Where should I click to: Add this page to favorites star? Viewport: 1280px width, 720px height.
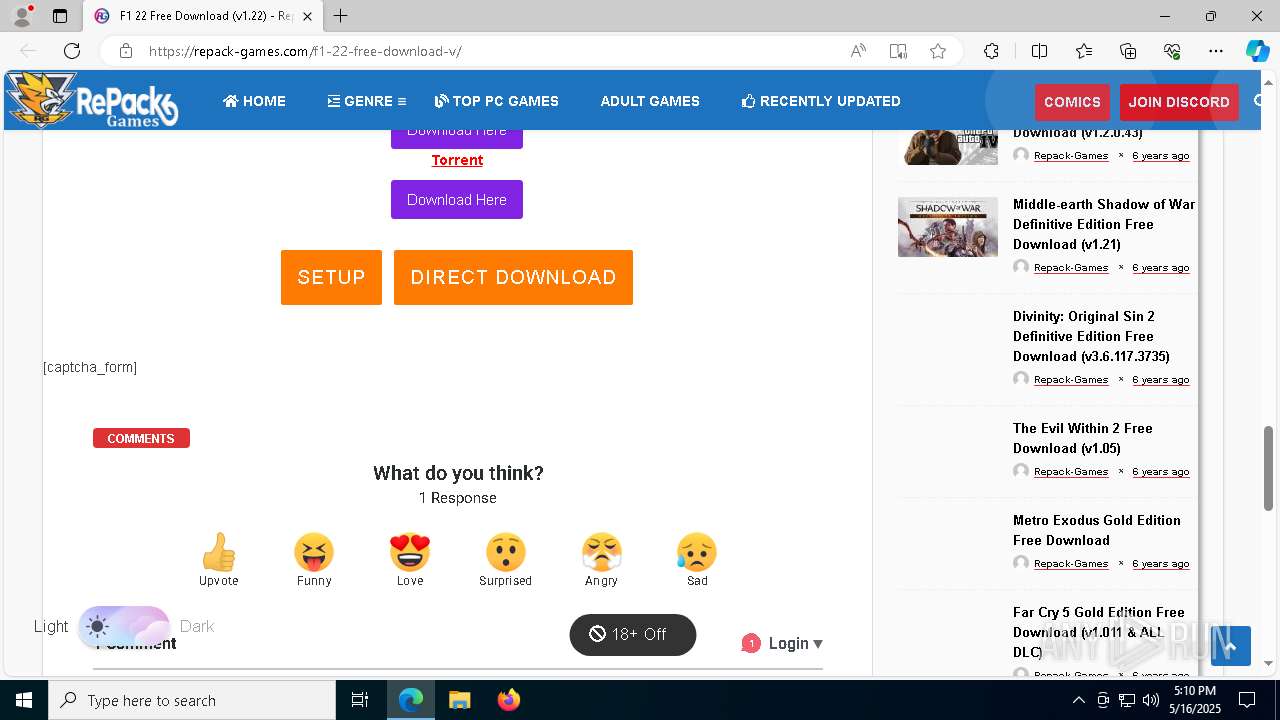(x=938, y=51)
